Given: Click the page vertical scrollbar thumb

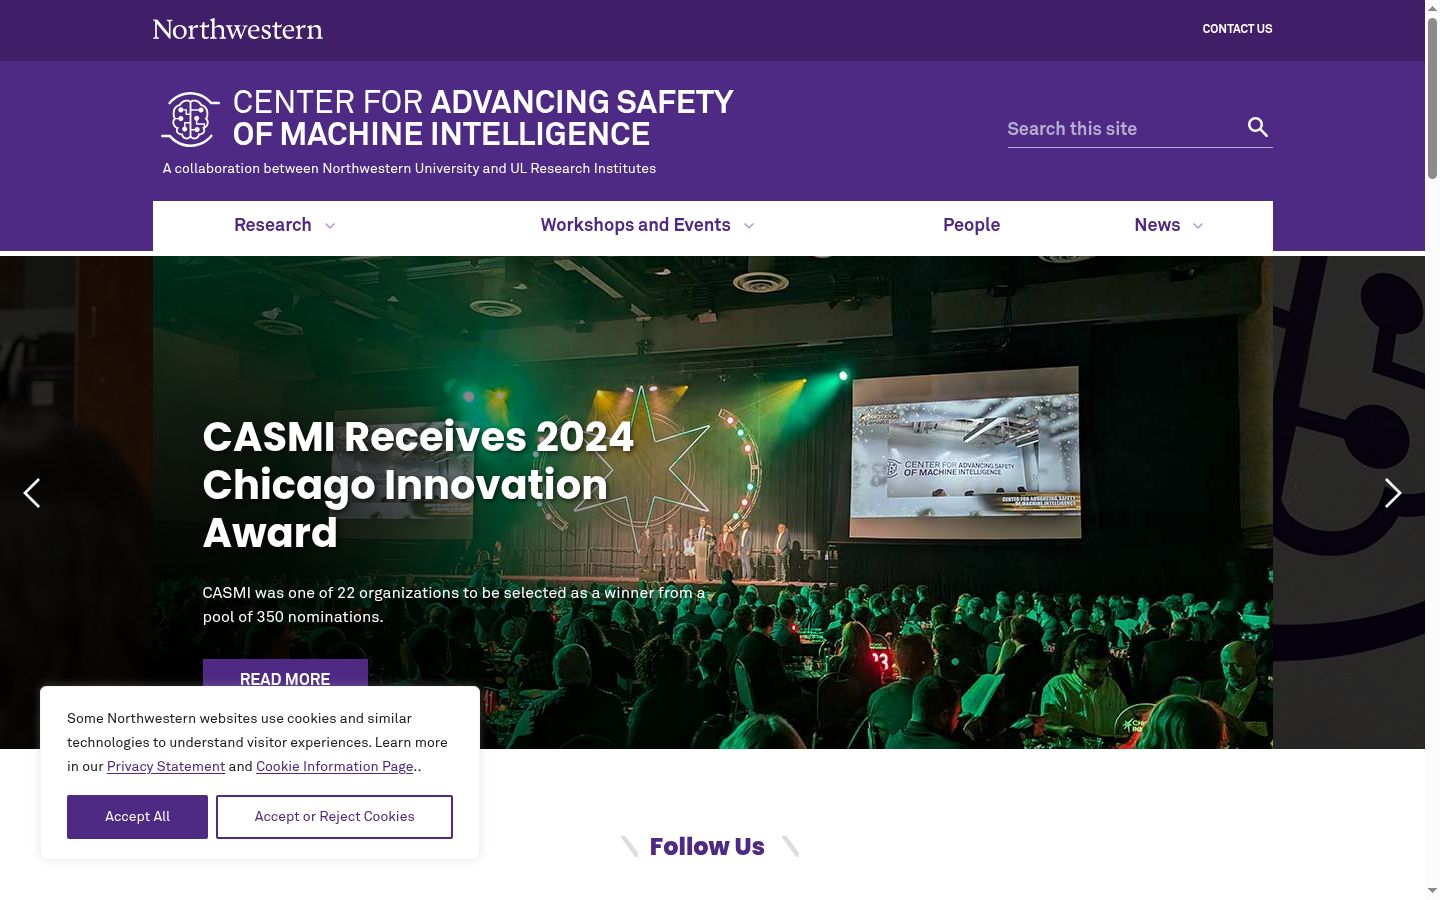Looking at the screenshot, I should tap(1432, 98).
